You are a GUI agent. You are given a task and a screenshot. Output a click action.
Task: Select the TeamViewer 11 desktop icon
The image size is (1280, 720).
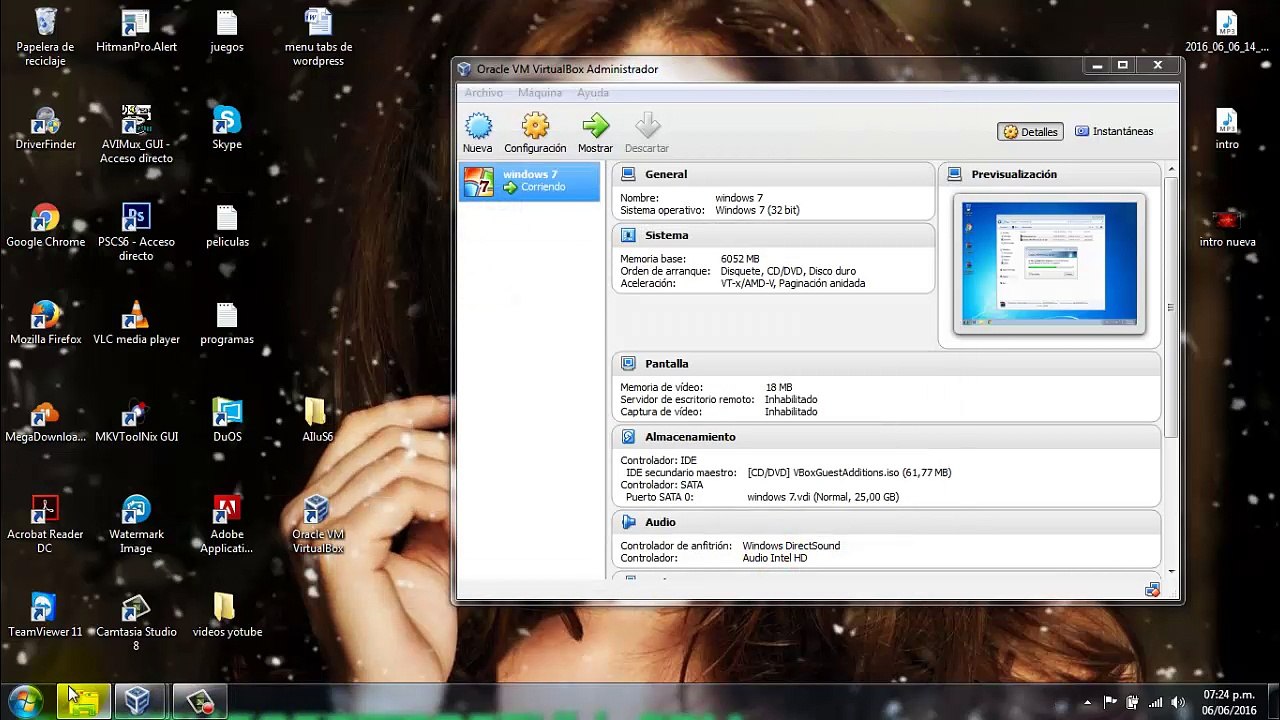45,607
